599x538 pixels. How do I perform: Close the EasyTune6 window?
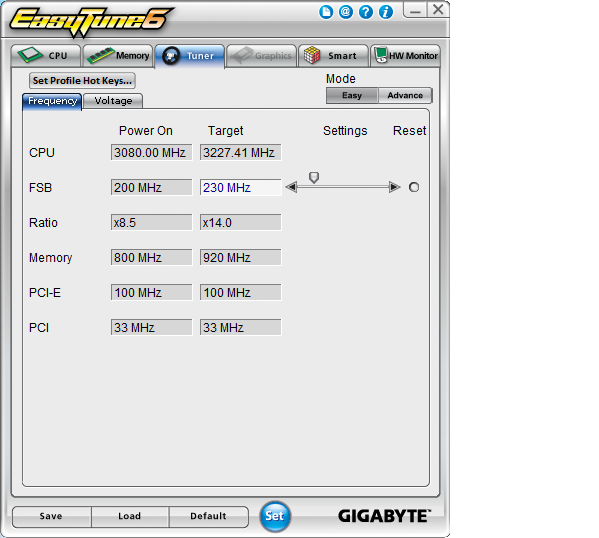click(x=438, y=9)
